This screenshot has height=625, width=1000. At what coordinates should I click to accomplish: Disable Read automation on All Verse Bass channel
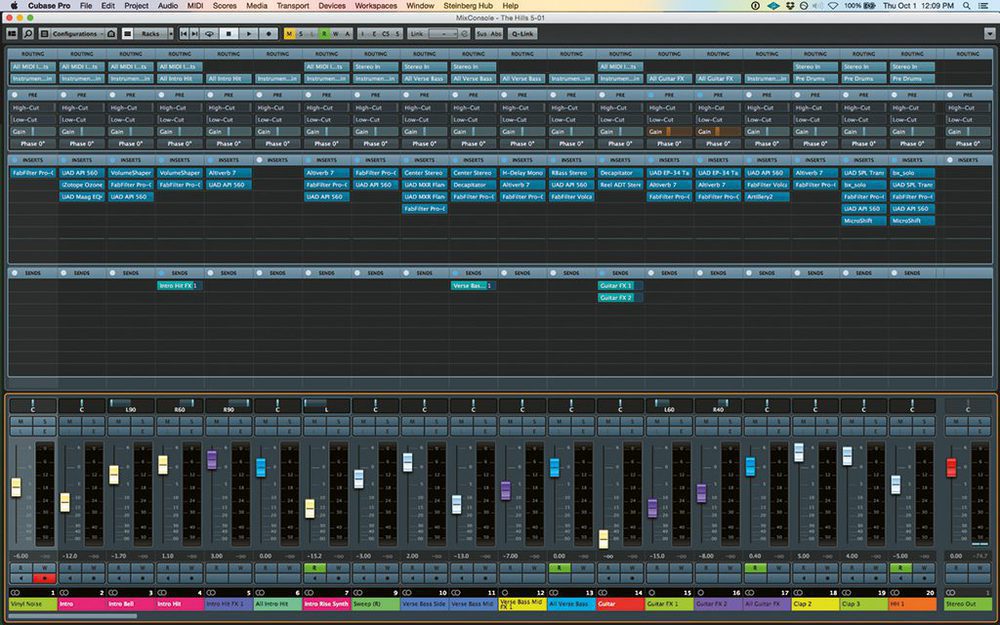point(559,568)
